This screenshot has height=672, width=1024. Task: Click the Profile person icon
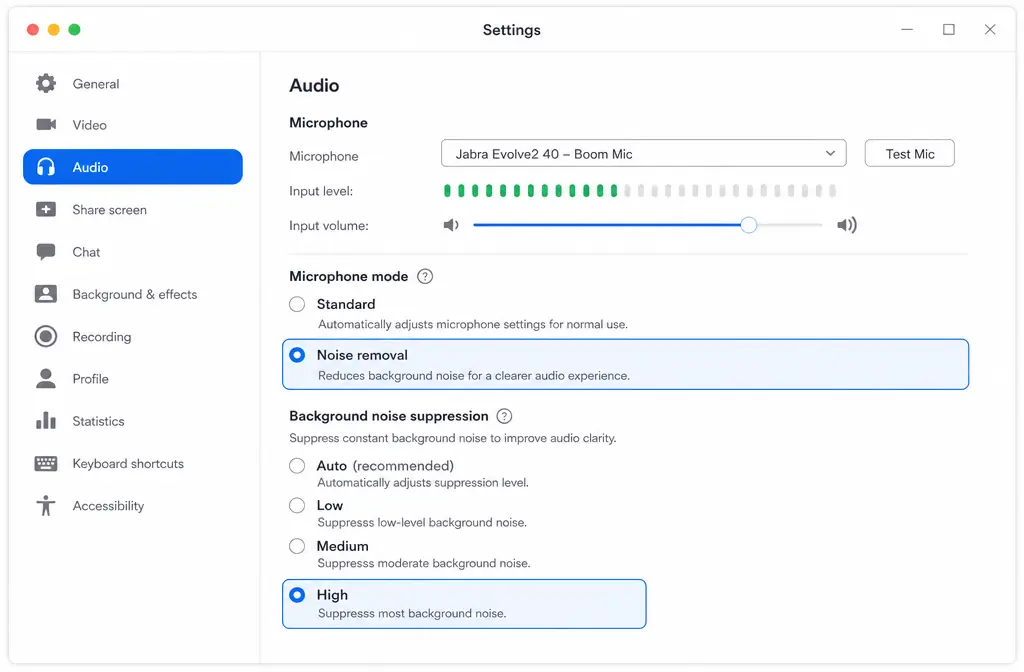(x=46, y=379)
